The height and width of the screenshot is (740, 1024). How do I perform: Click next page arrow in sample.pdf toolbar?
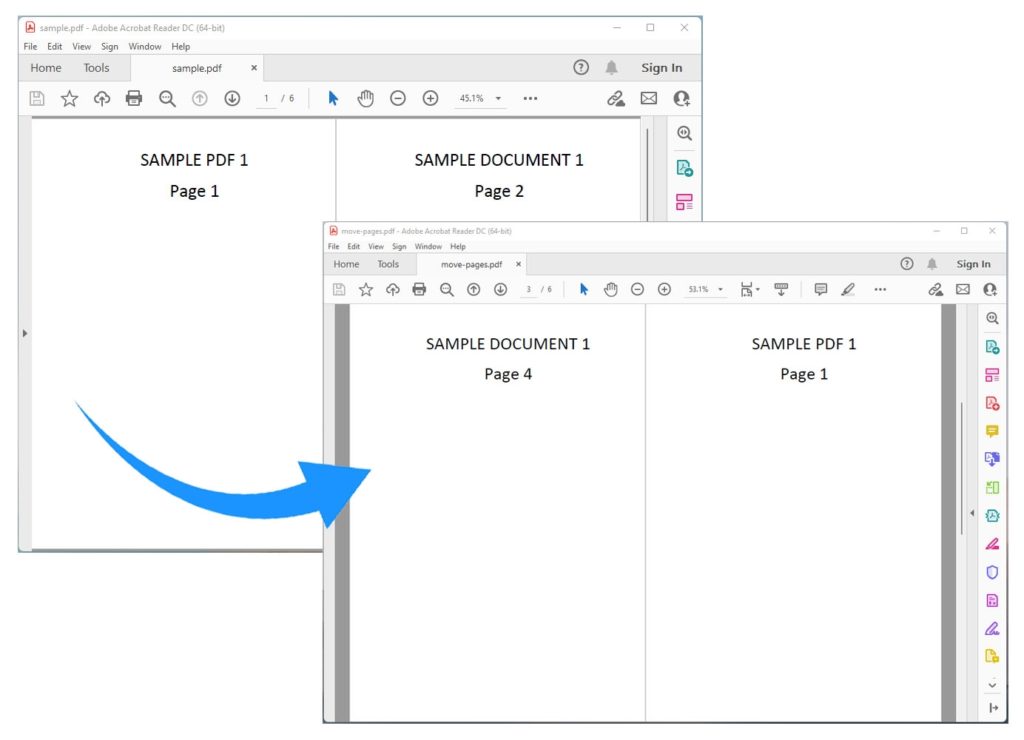[232, 98]
